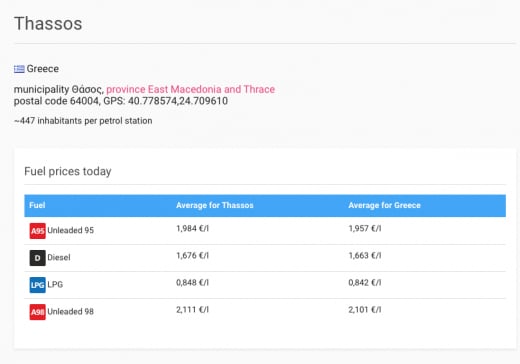Screen dimensions: 520x364
Task: Click the red A98 fuel icon
Action: tap(37, 312)
